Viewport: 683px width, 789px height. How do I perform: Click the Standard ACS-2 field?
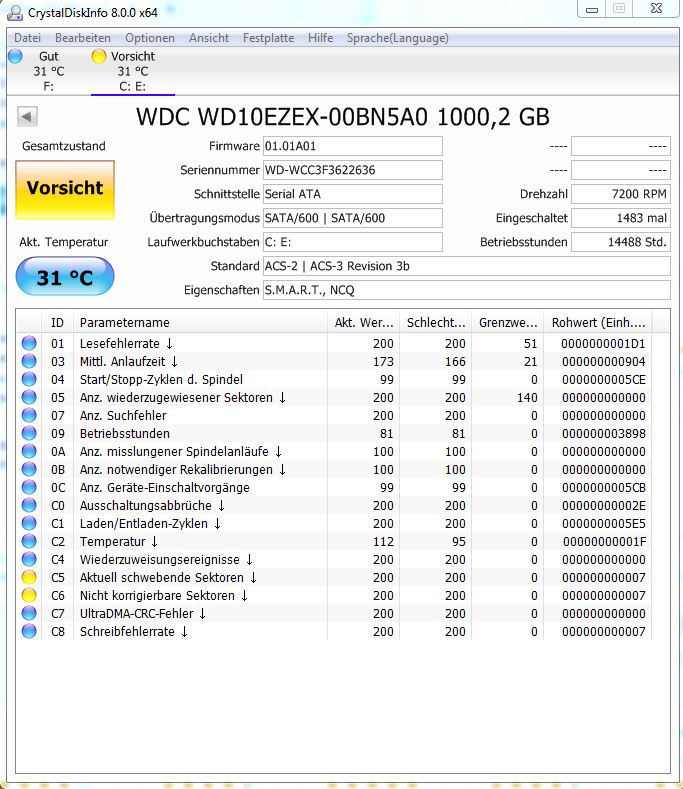click(x=467, y=266)
